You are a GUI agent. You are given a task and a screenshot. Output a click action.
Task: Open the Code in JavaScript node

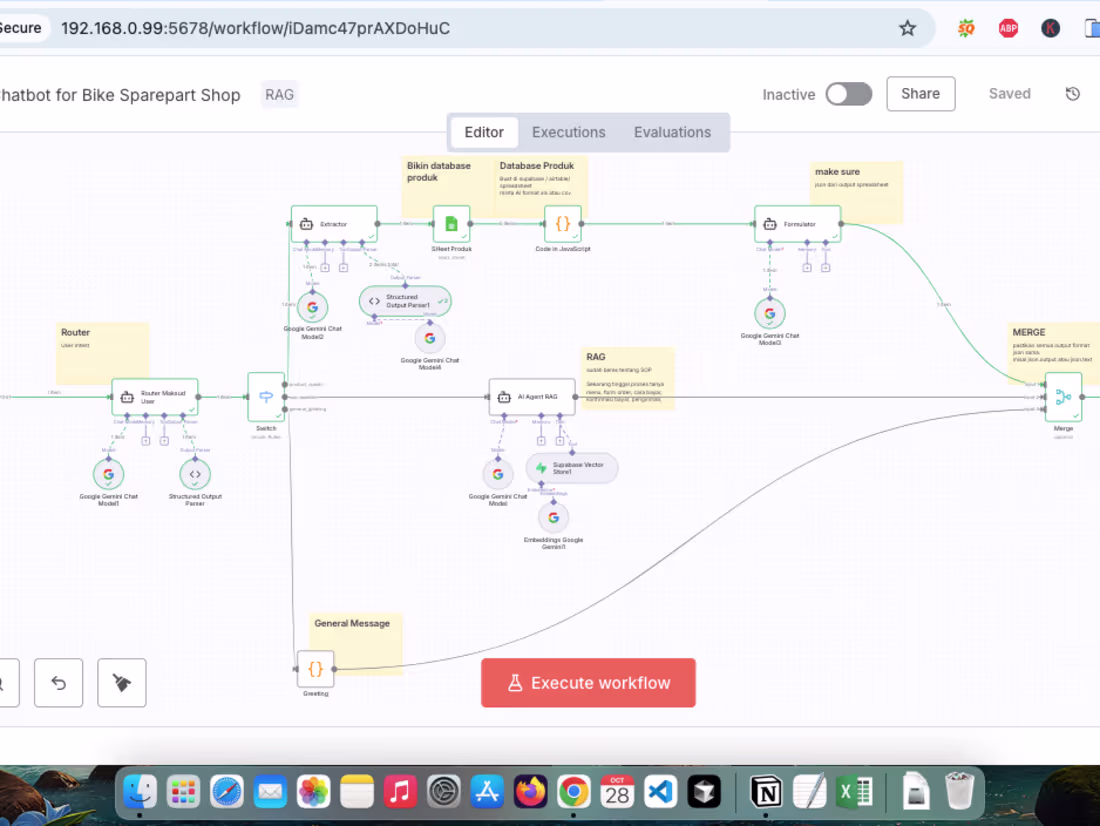(x=561, y=225)
